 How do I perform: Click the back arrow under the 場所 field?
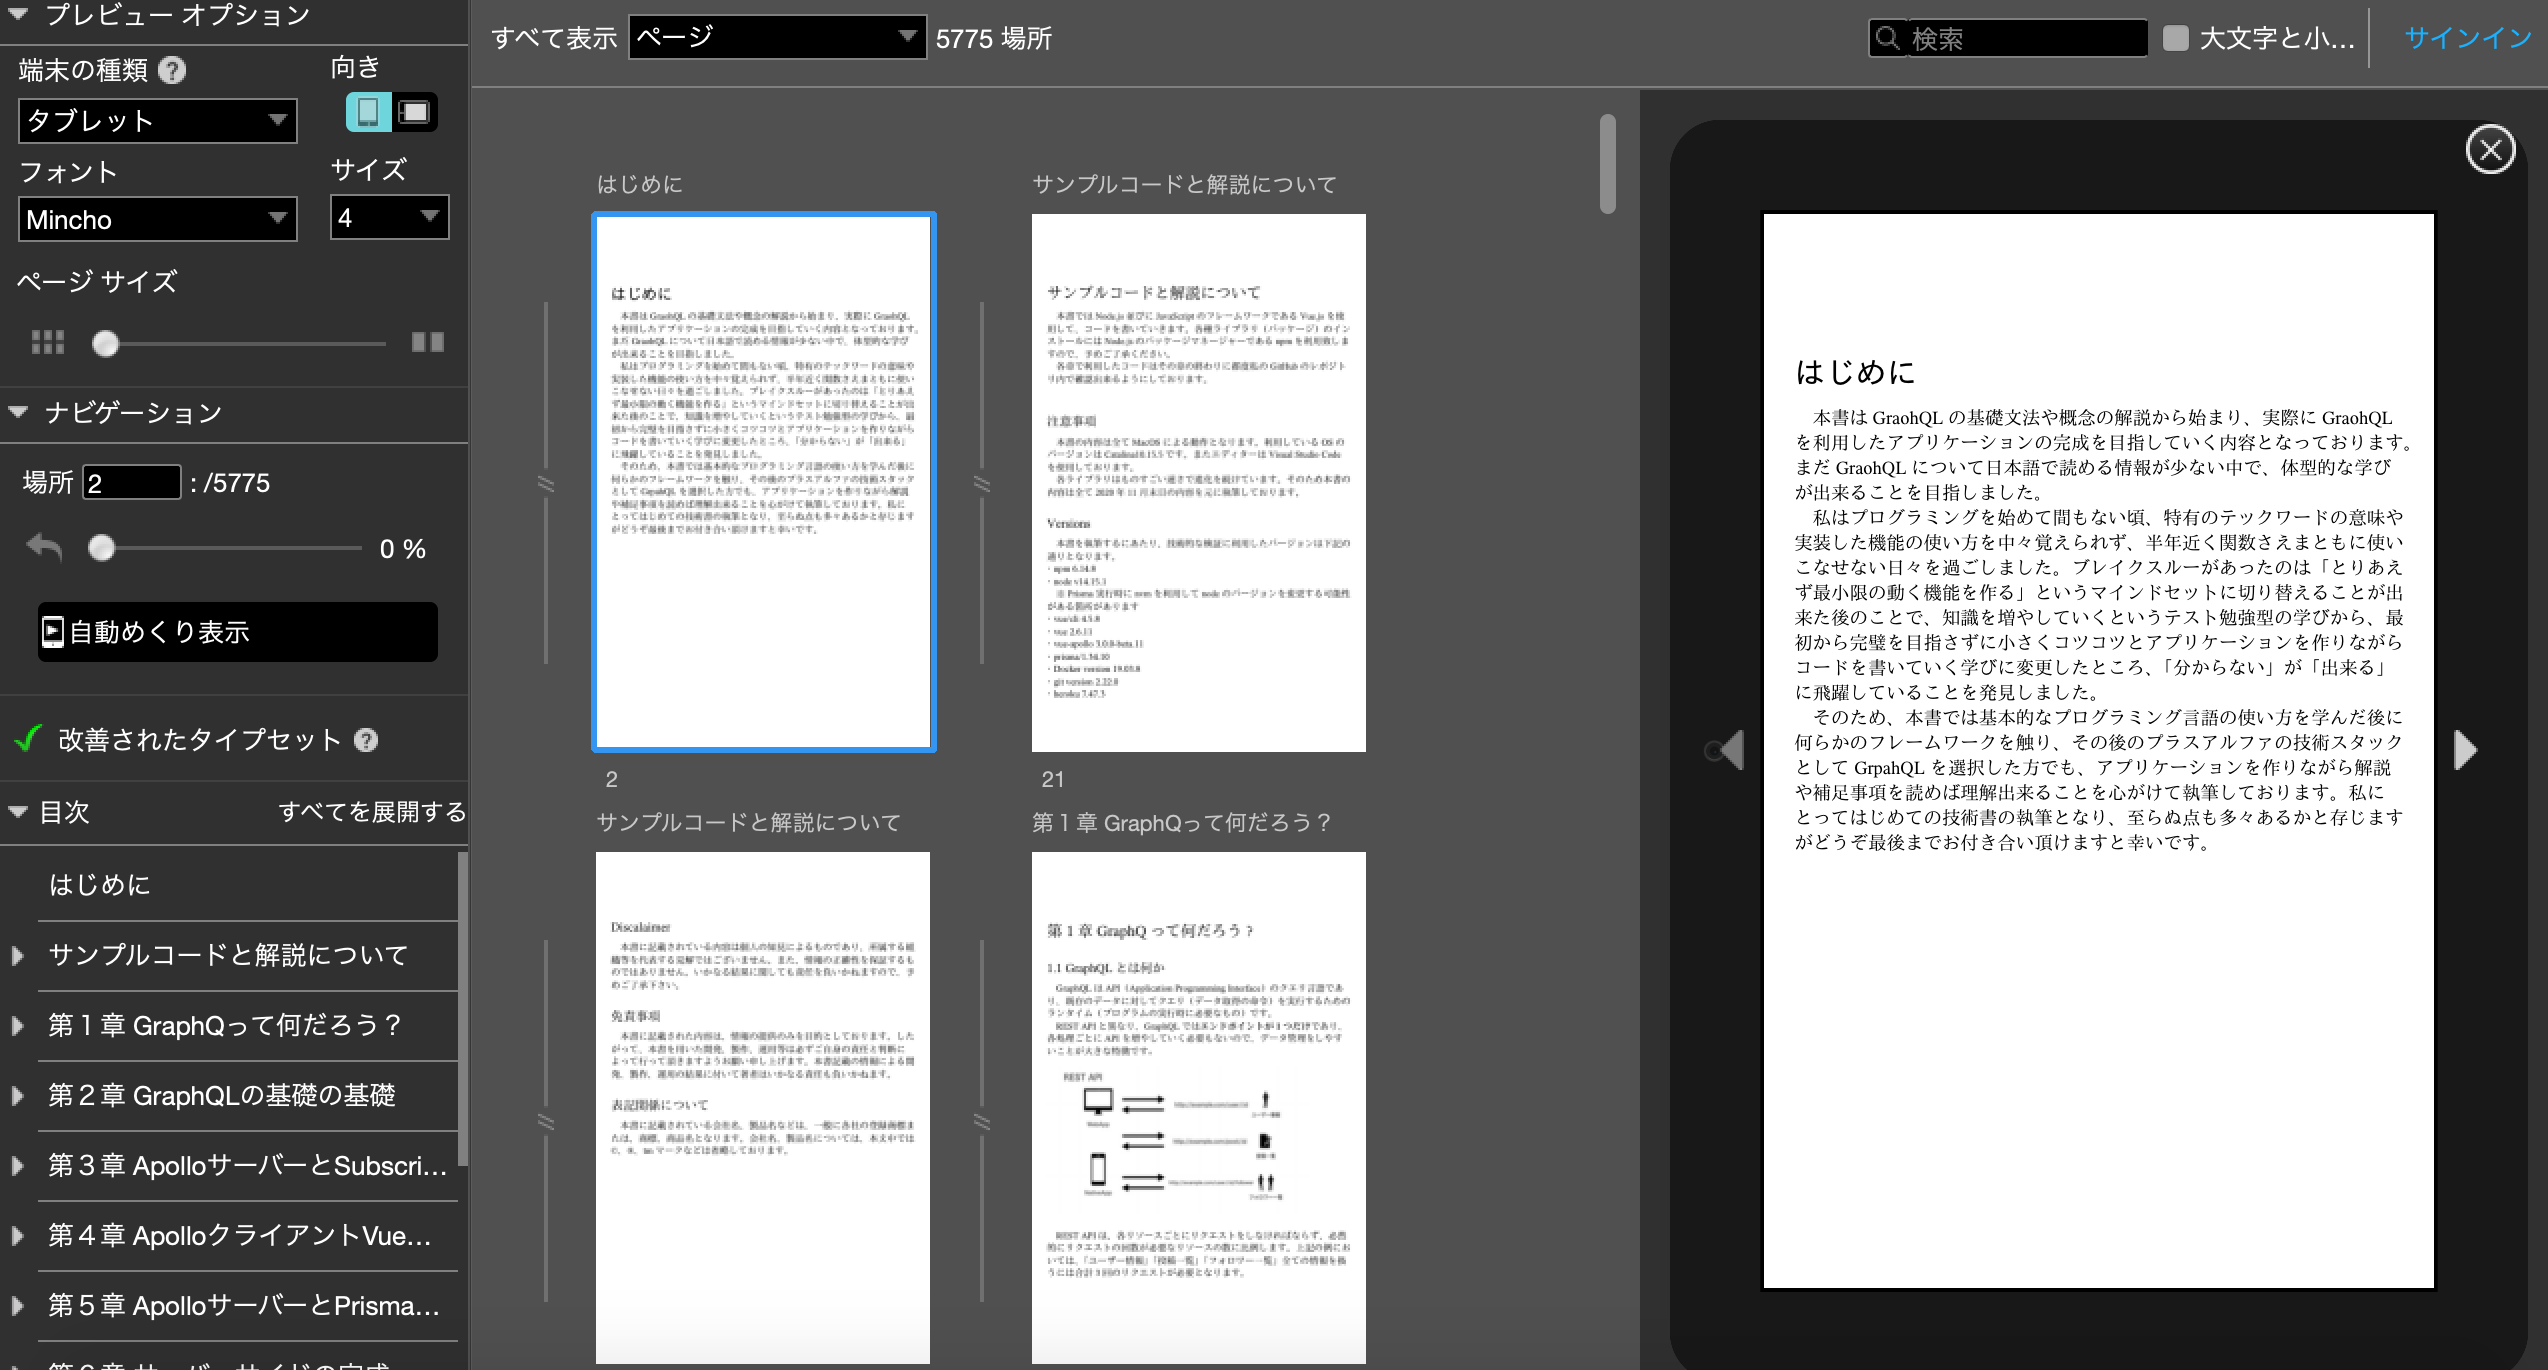(x=44, y=548)
